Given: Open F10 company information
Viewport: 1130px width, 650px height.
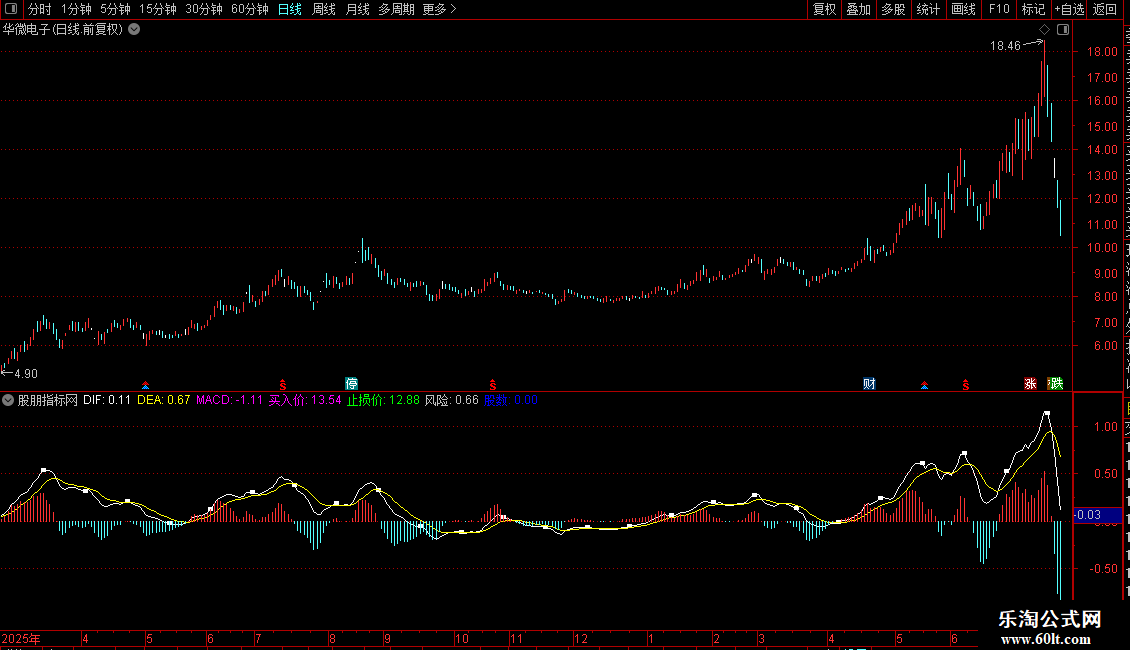Looking at the screenshot, I should point(999,9).
